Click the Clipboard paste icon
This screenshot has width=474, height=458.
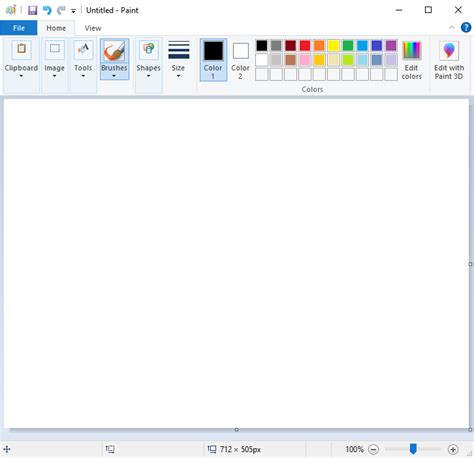[21, 49]
